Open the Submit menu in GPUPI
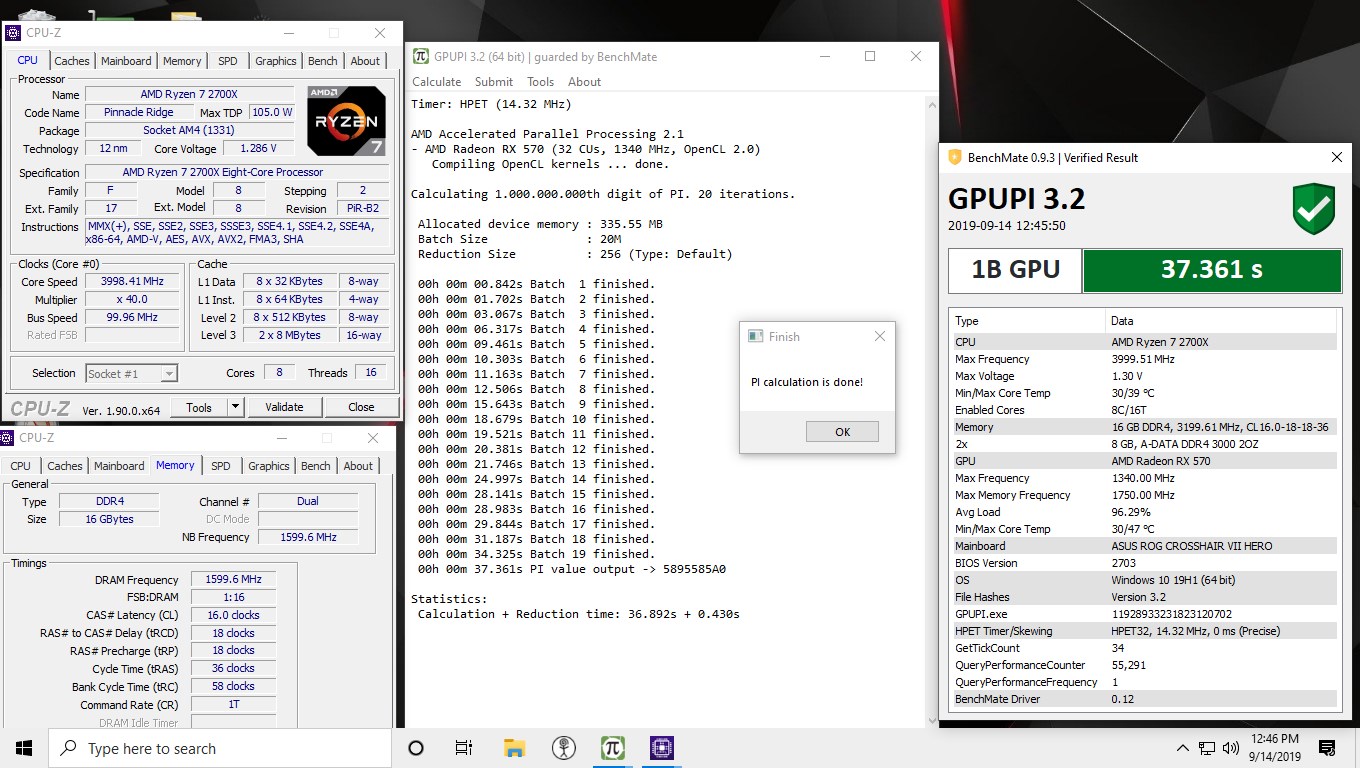The height and width of the screenshot is (768, 1360). click(494, 82)
